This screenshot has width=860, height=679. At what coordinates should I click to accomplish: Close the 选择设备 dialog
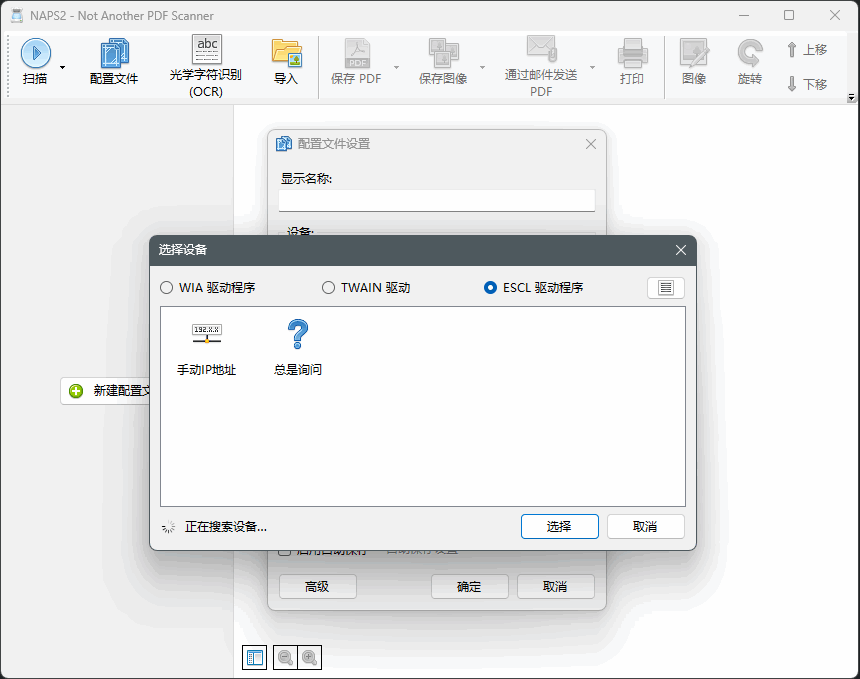pyautogui.click(x=681, y=250)
